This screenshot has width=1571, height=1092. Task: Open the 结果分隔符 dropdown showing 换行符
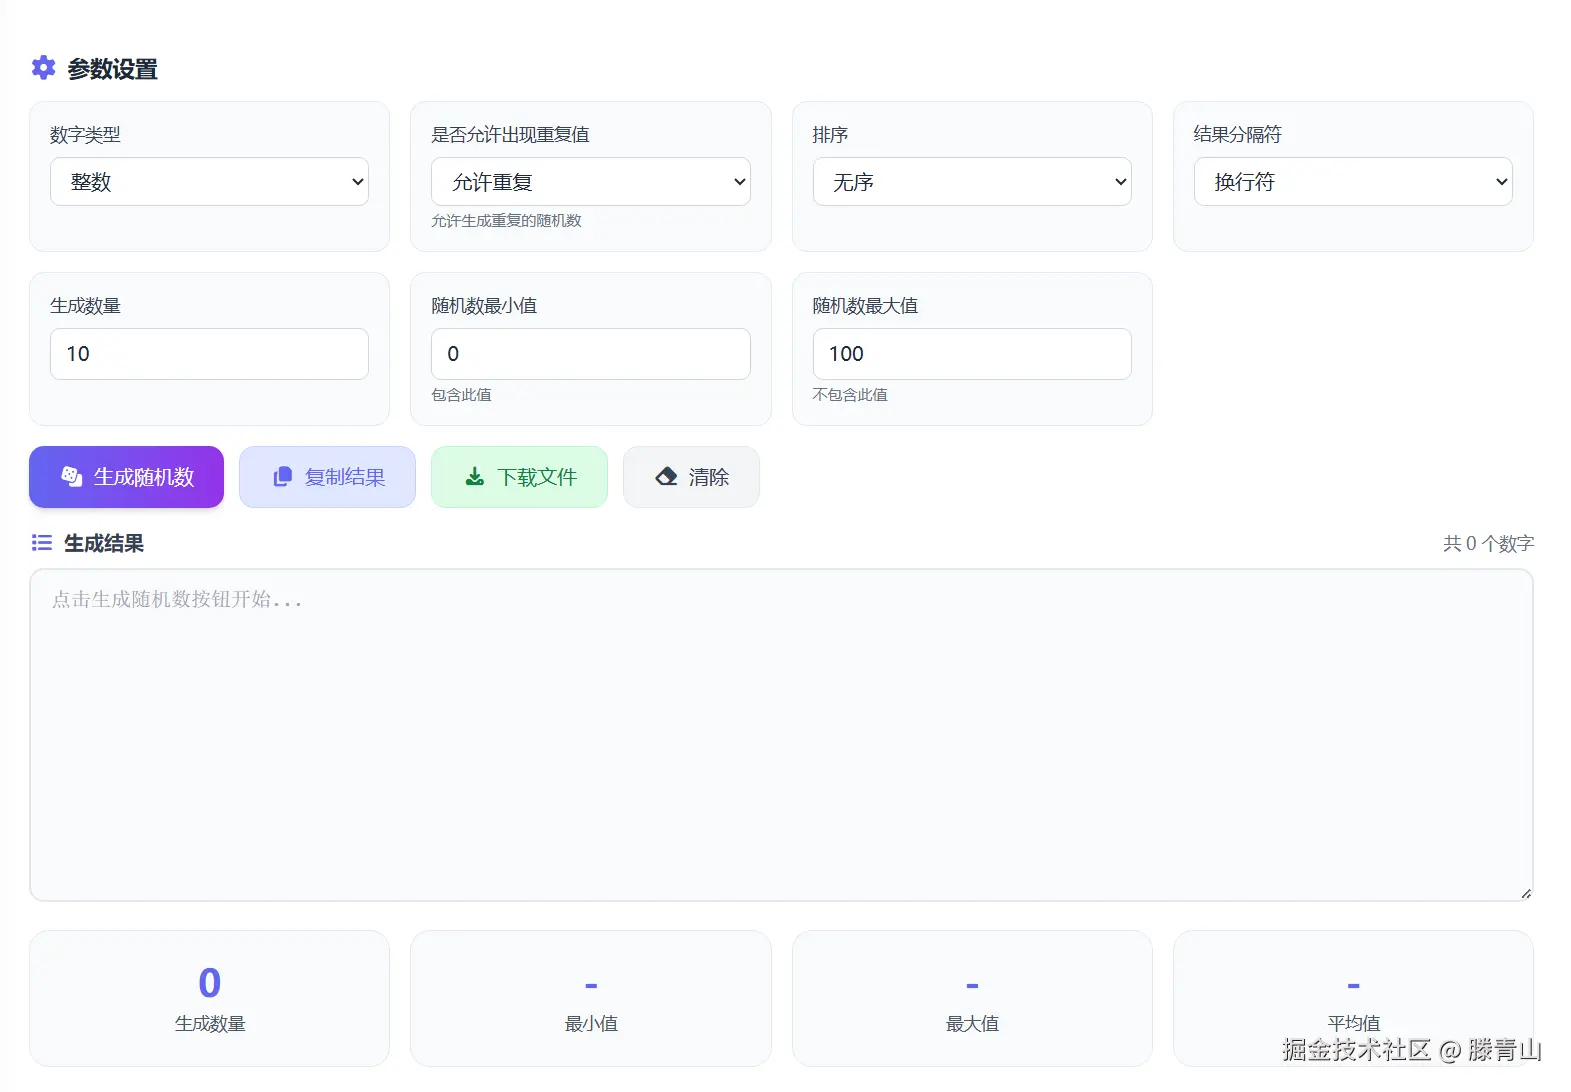pos(1353,182)
